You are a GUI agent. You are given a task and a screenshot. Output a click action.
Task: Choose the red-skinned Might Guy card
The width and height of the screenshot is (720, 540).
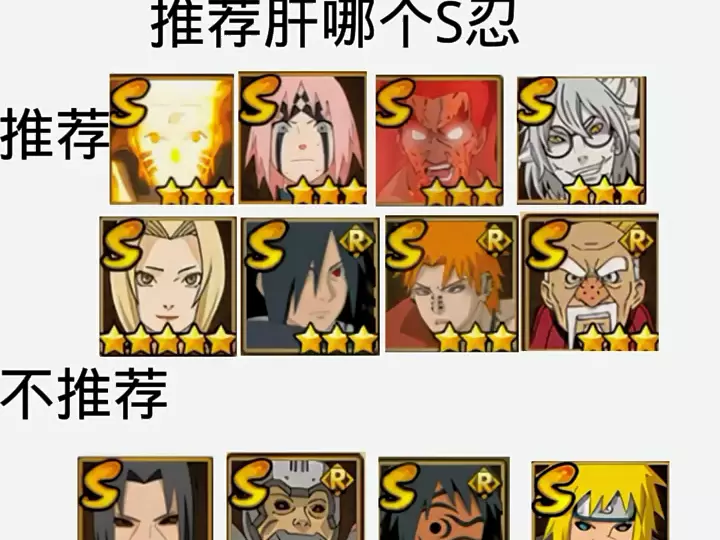pyautogui.click(x=439, y=141)
